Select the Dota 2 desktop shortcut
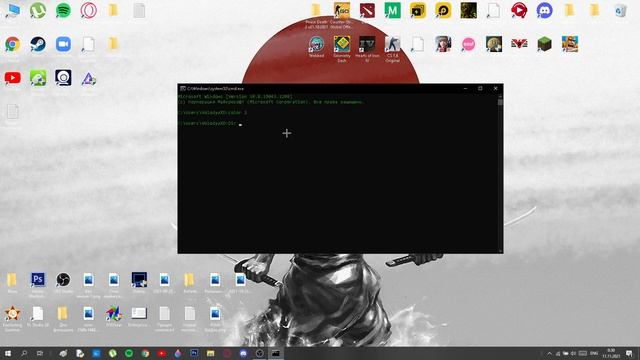Screen dimensions: 640x360 point(367,11)
